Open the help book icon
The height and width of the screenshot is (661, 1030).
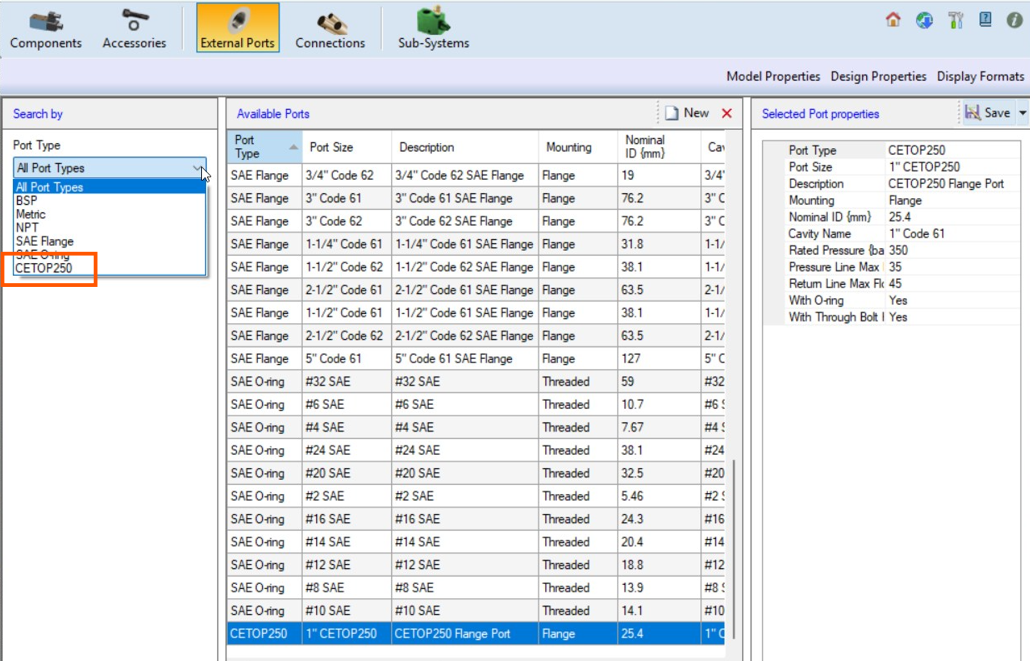985,20
